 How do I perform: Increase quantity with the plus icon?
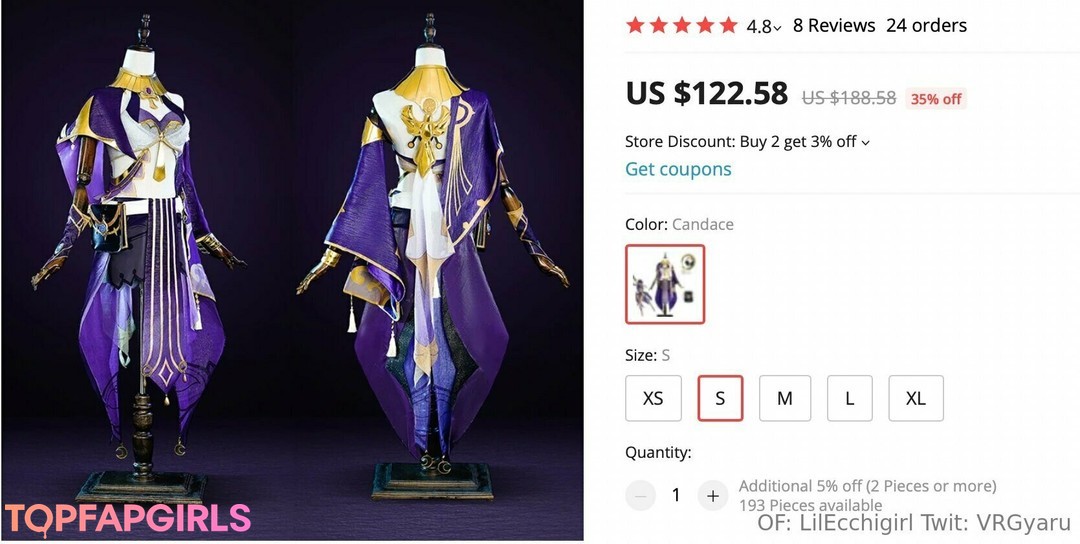tap(712, 495)
